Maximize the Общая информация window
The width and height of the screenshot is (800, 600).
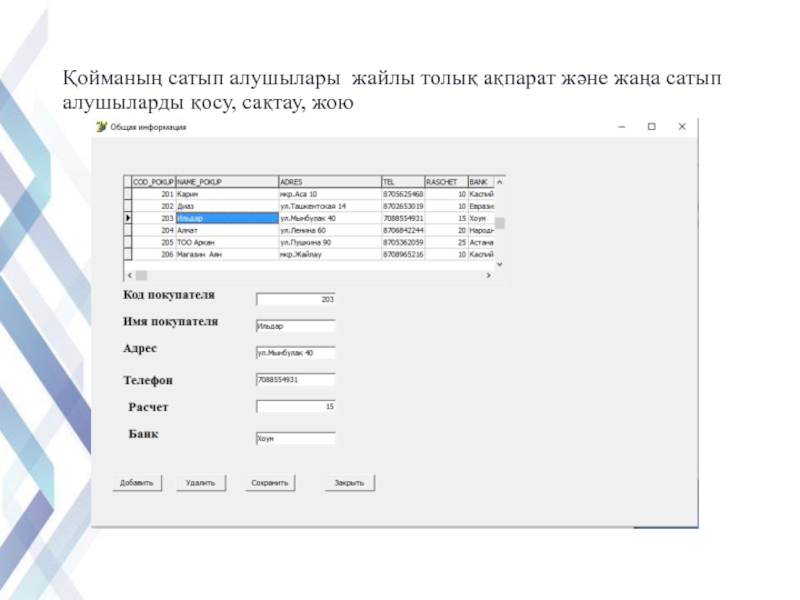click(x=651, y=127)
